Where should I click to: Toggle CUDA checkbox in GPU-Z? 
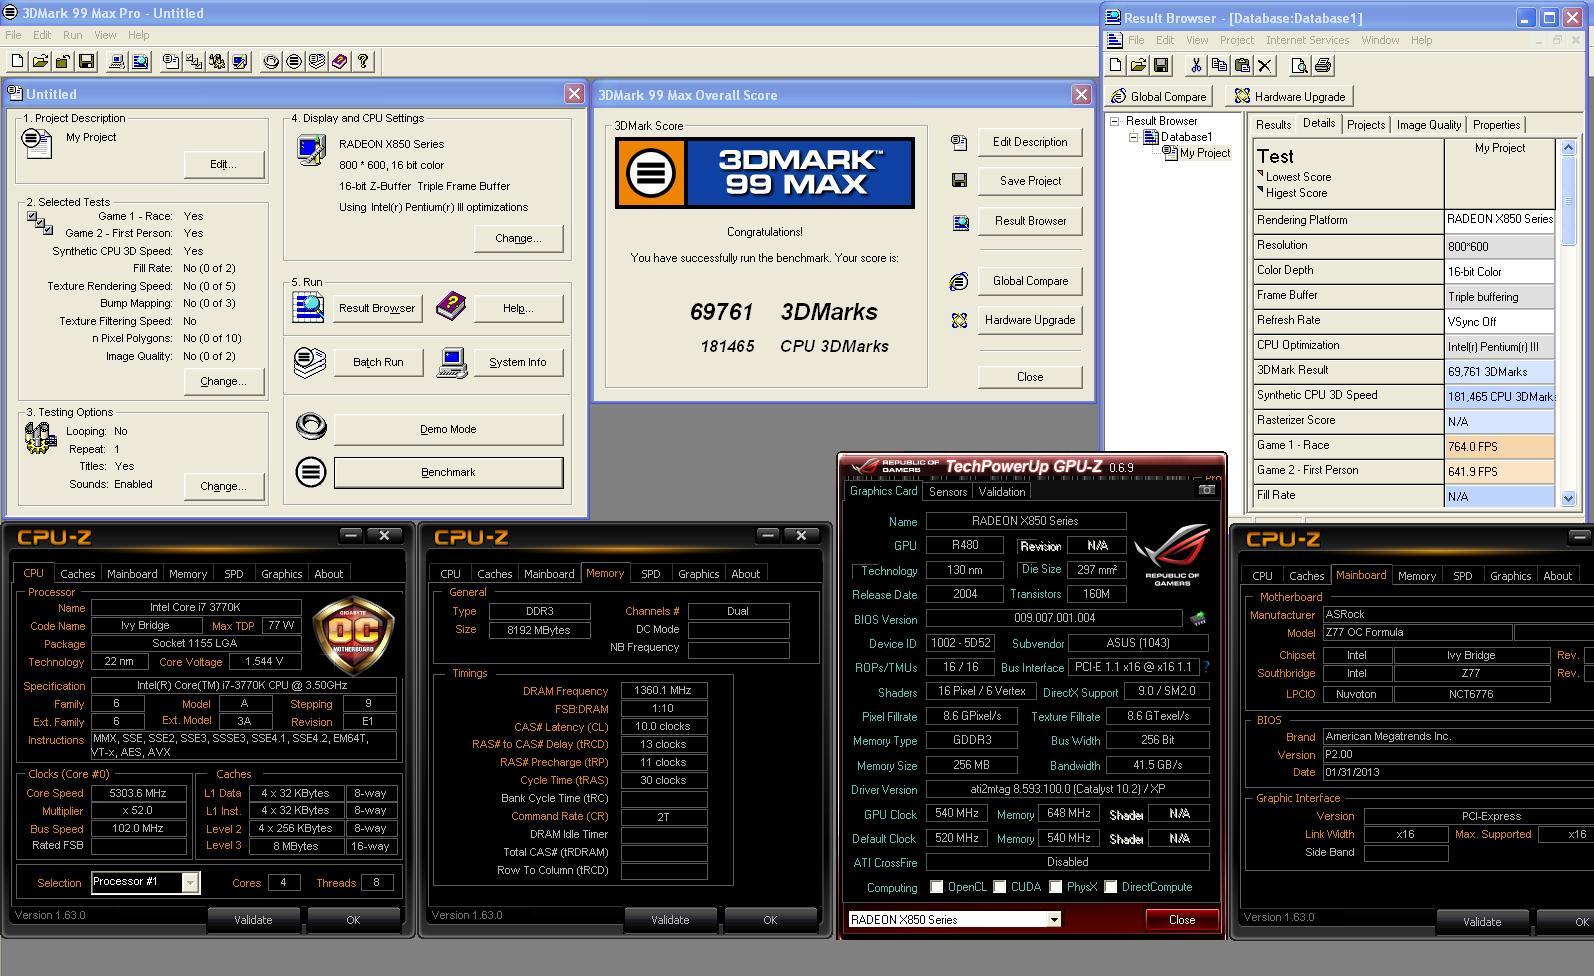click(x=1000, y=887)
